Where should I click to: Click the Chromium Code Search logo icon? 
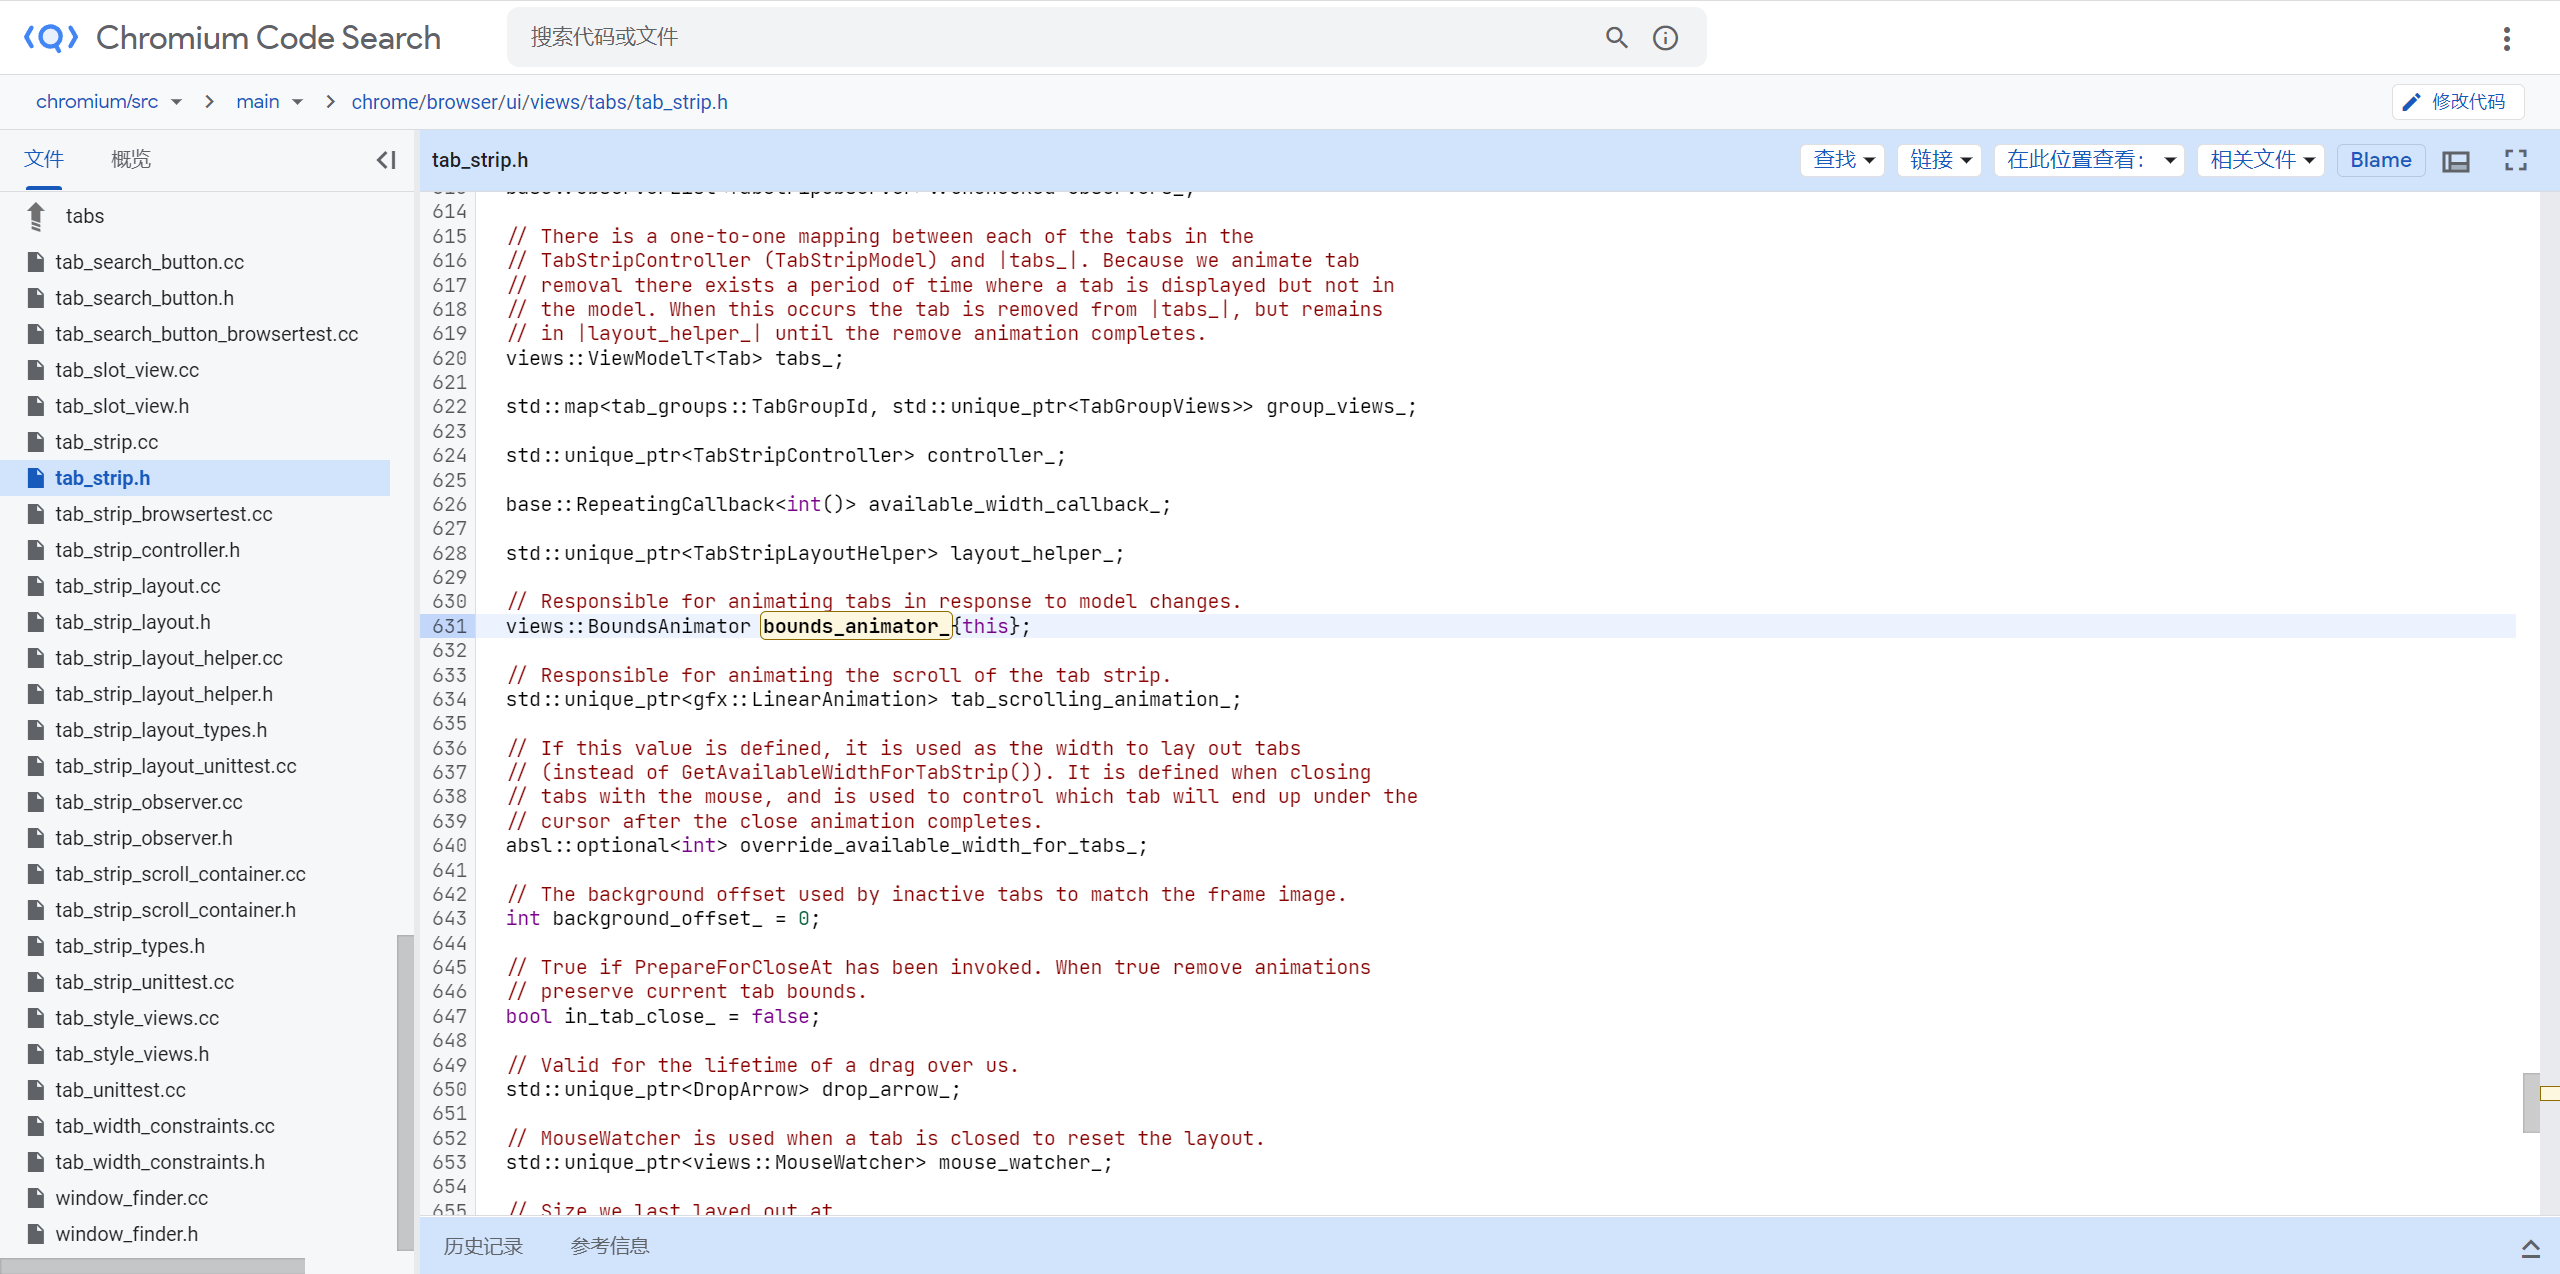pos(51,38)
